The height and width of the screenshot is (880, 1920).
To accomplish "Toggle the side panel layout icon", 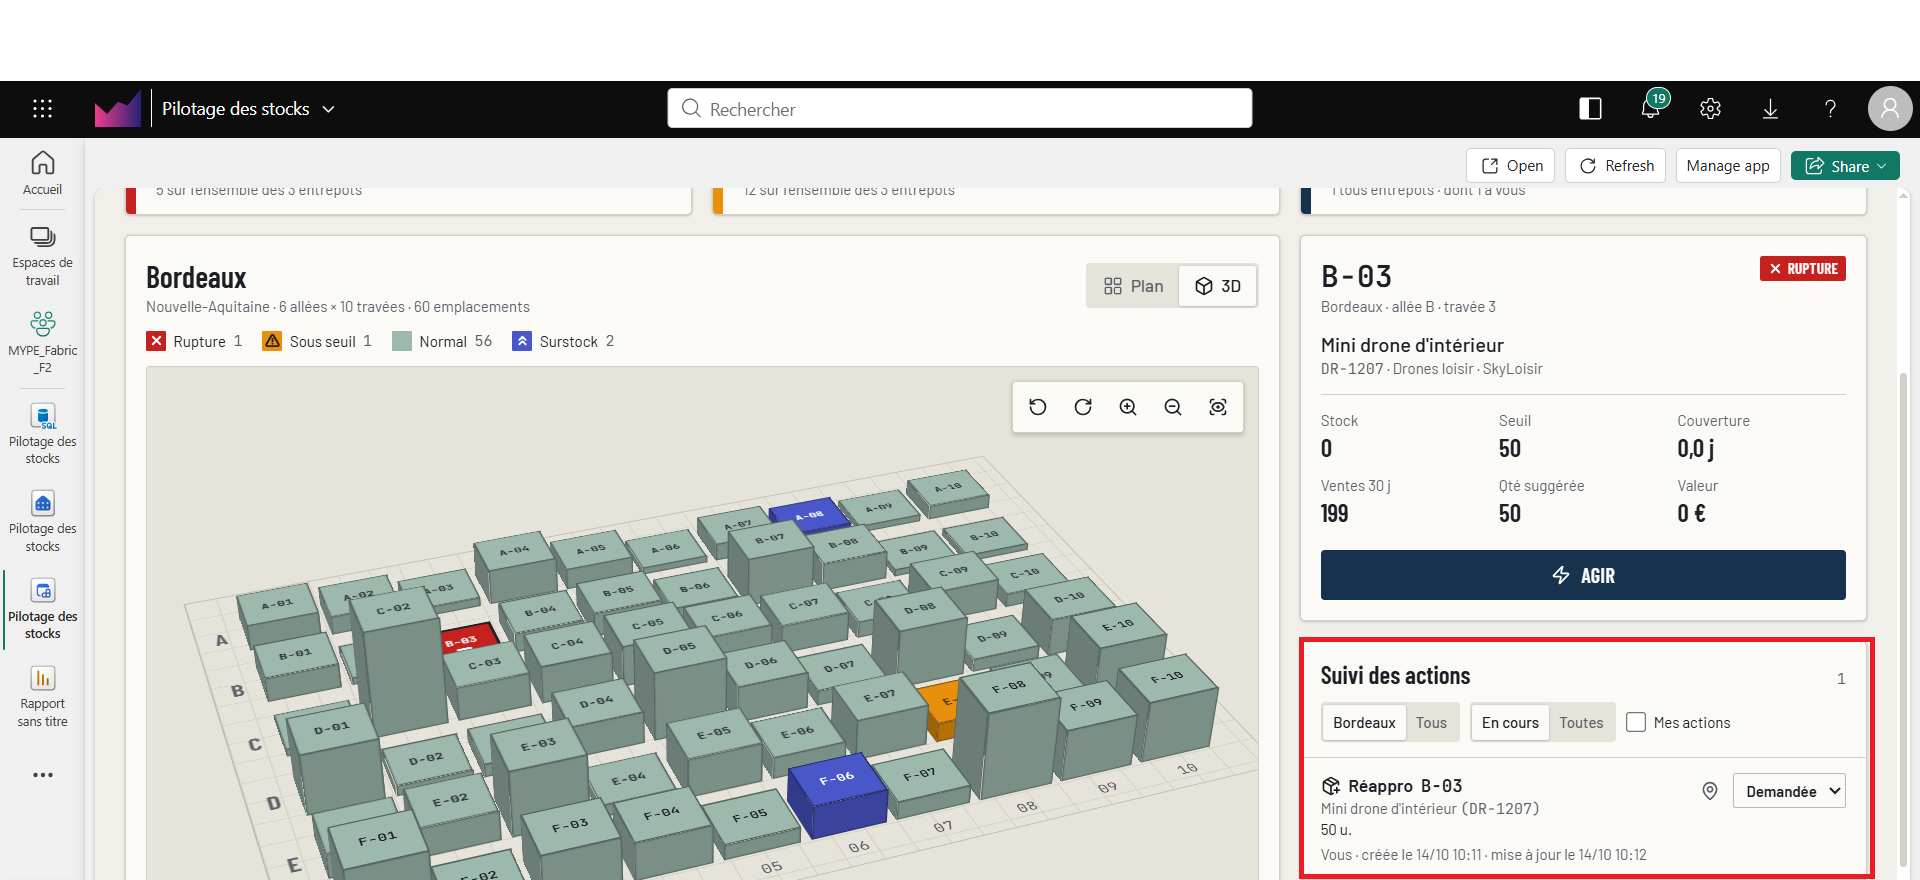I will tap(1590, 109).
